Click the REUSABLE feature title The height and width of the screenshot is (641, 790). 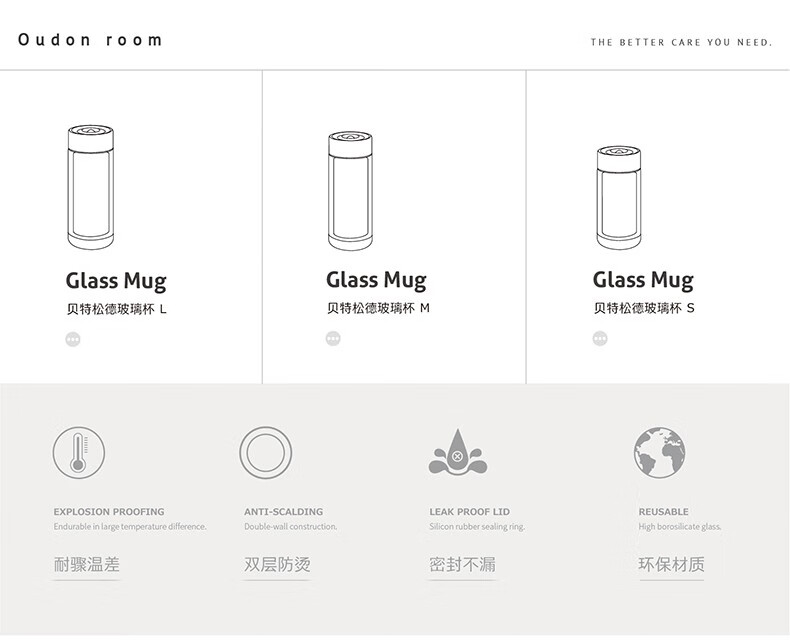point(664,511)
